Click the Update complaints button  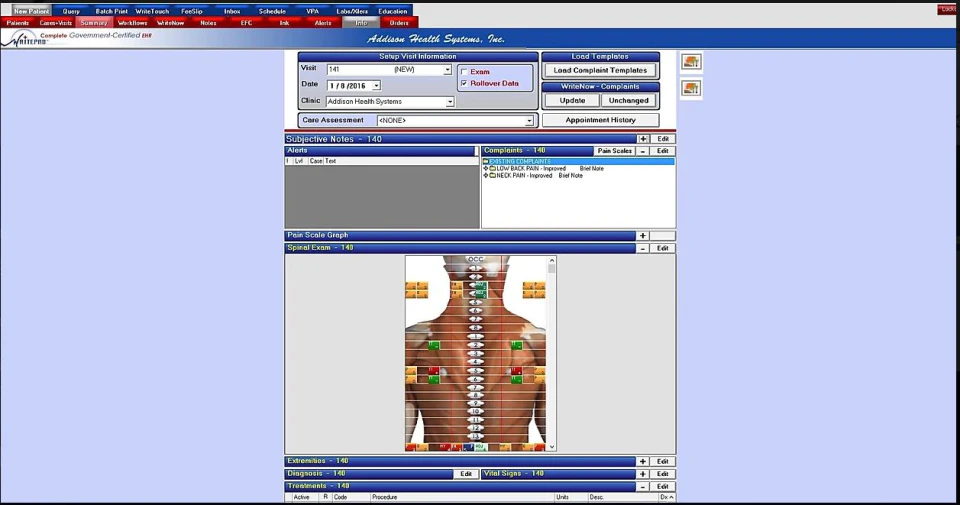tap(572, 100)
